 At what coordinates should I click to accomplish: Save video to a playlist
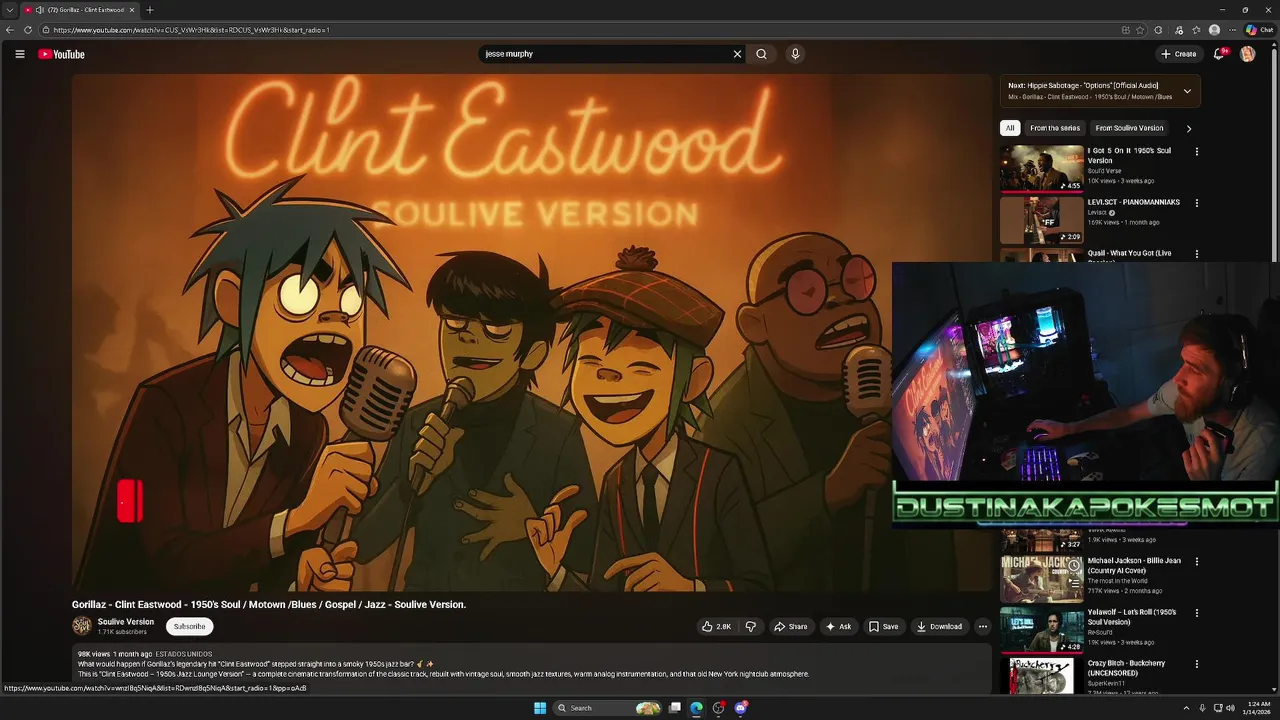883,627
